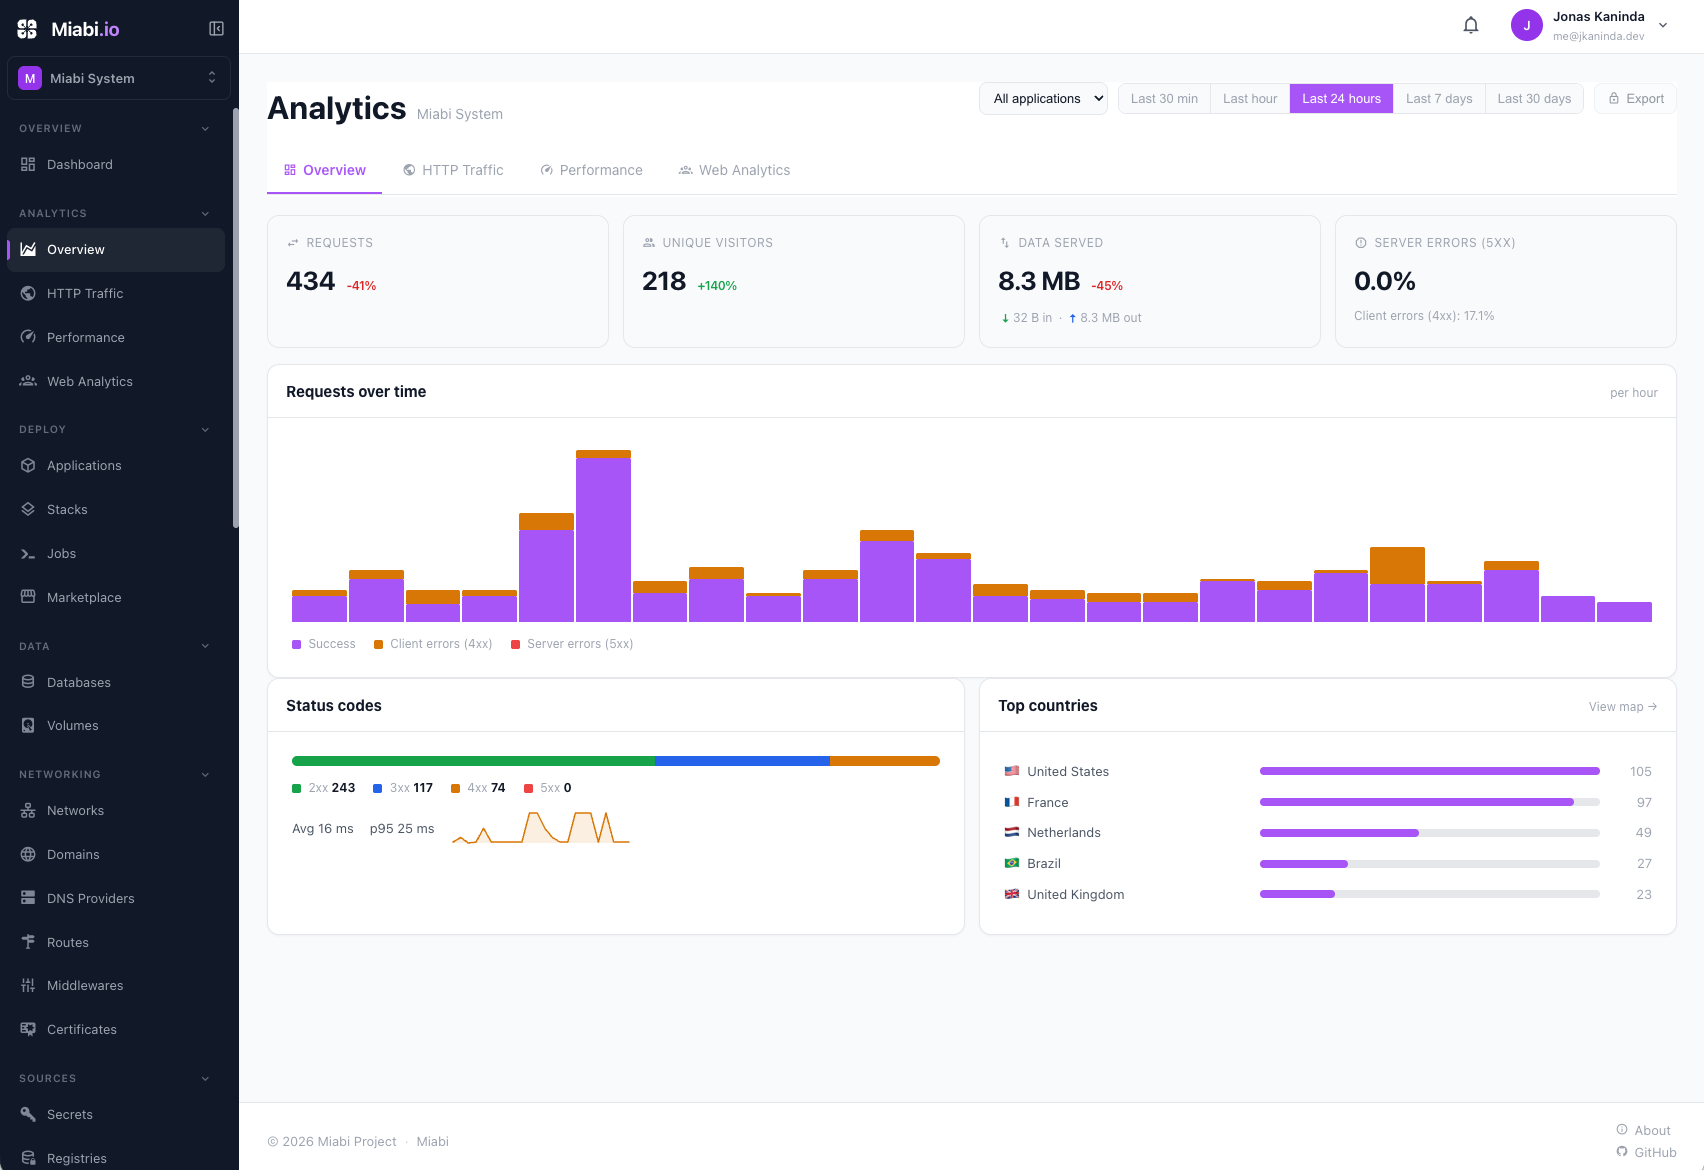Click the user avatar J
Screen dimensions: 1704x1170
click(1527, 25)
